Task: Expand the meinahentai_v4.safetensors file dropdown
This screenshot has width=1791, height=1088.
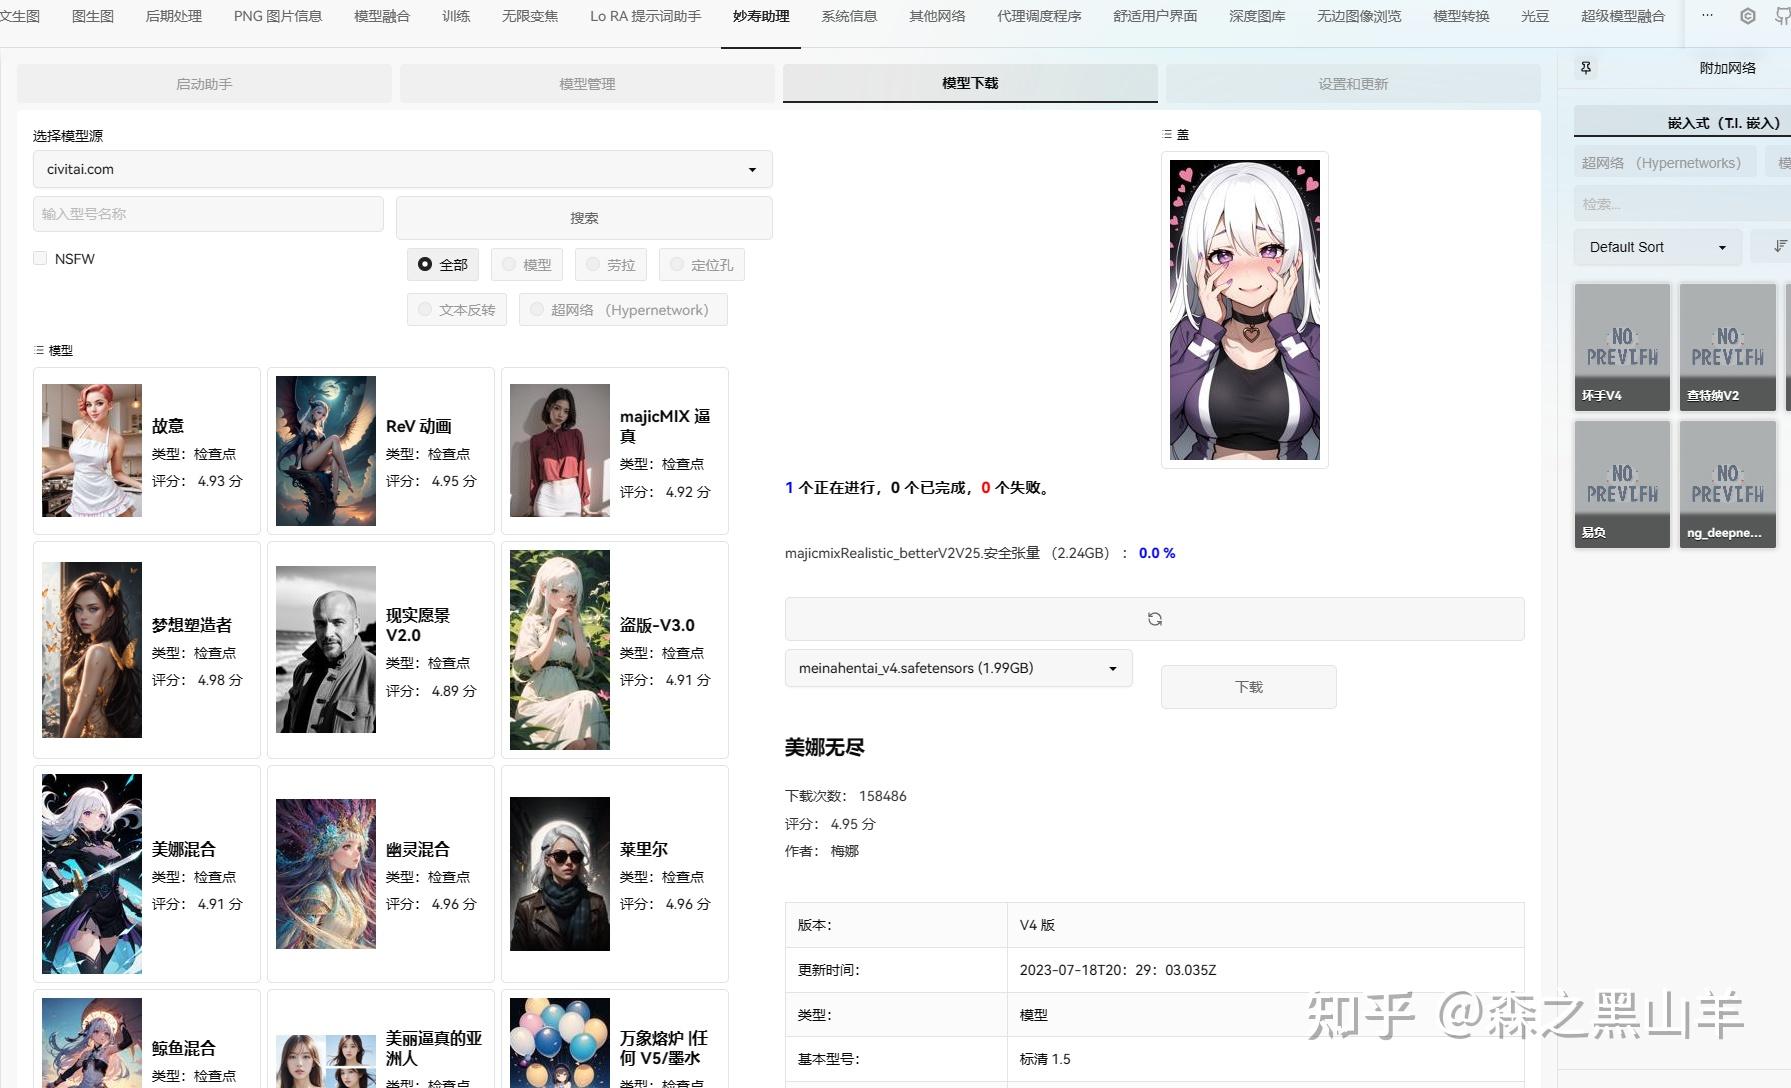Action: (958, 668)
